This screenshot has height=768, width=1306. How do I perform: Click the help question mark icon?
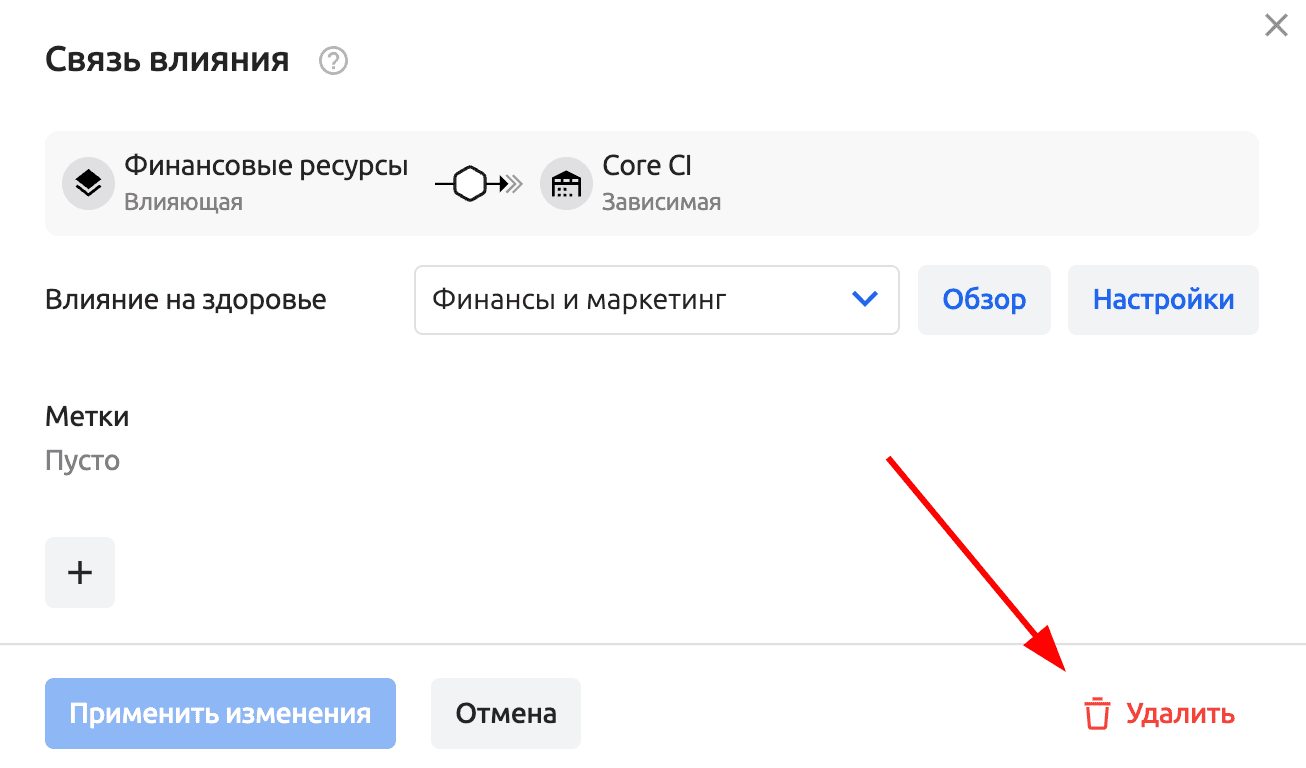coord(333,62)
